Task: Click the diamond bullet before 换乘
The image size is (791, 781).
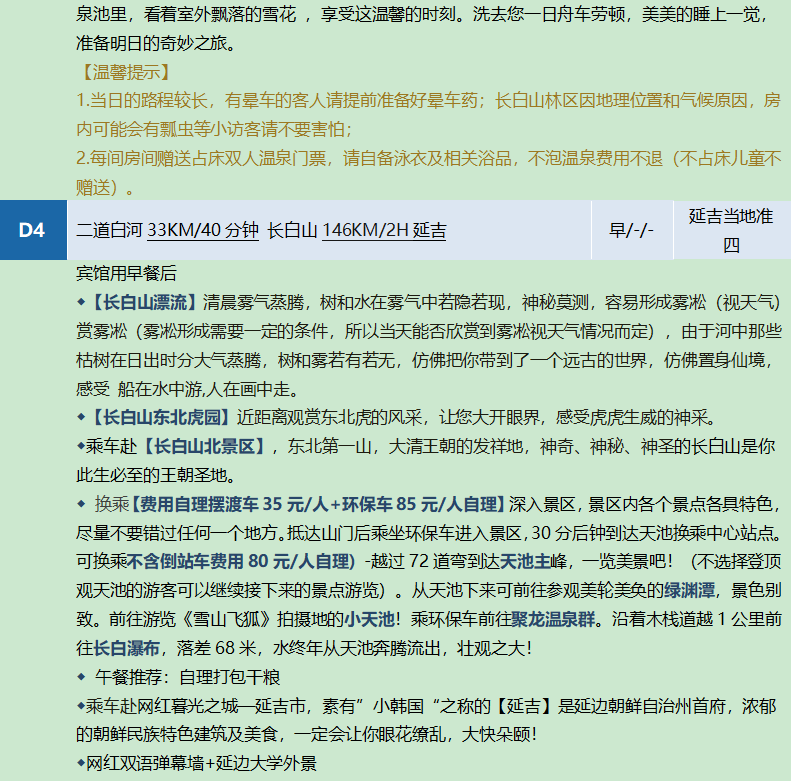Action: (x=82, y=504)
